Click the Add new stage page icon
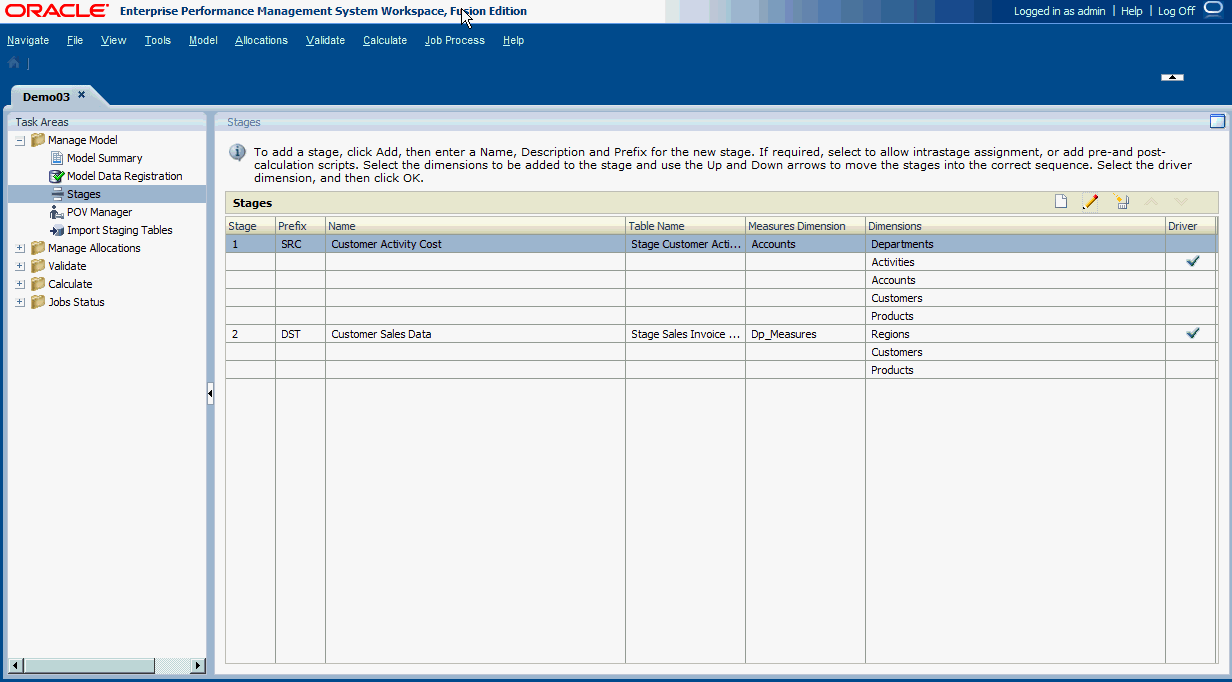The width and height of the screenshot is (1232, 682). click(x=1061, y=202)
